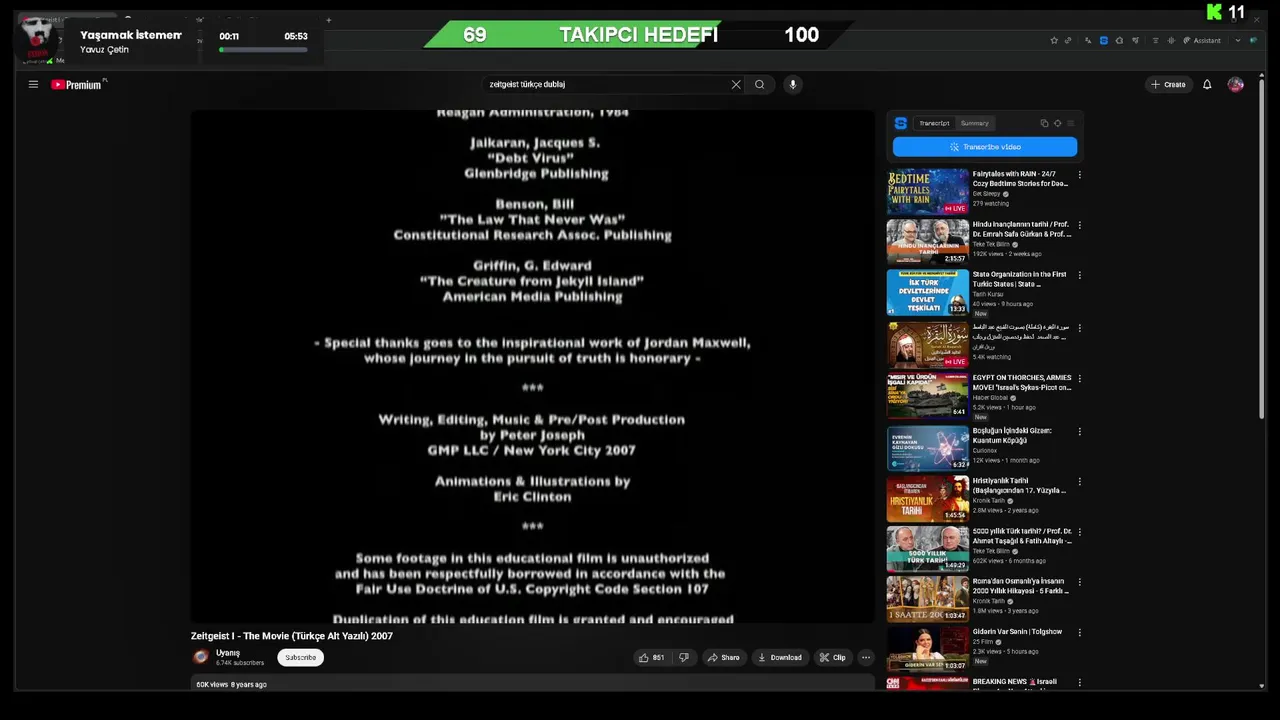Click Yaşamak İstemem song title in overlay

click(131, 35)
